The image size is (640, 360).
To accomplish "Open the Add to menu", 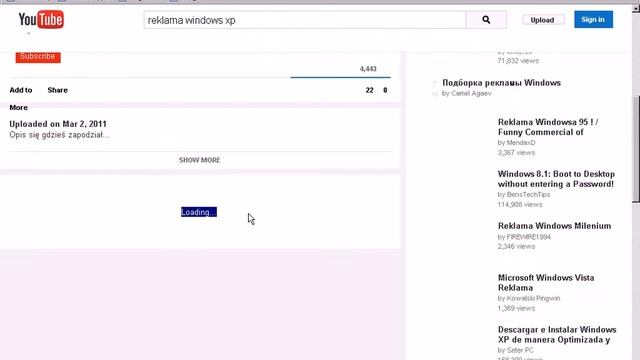I will pos(21,90).
